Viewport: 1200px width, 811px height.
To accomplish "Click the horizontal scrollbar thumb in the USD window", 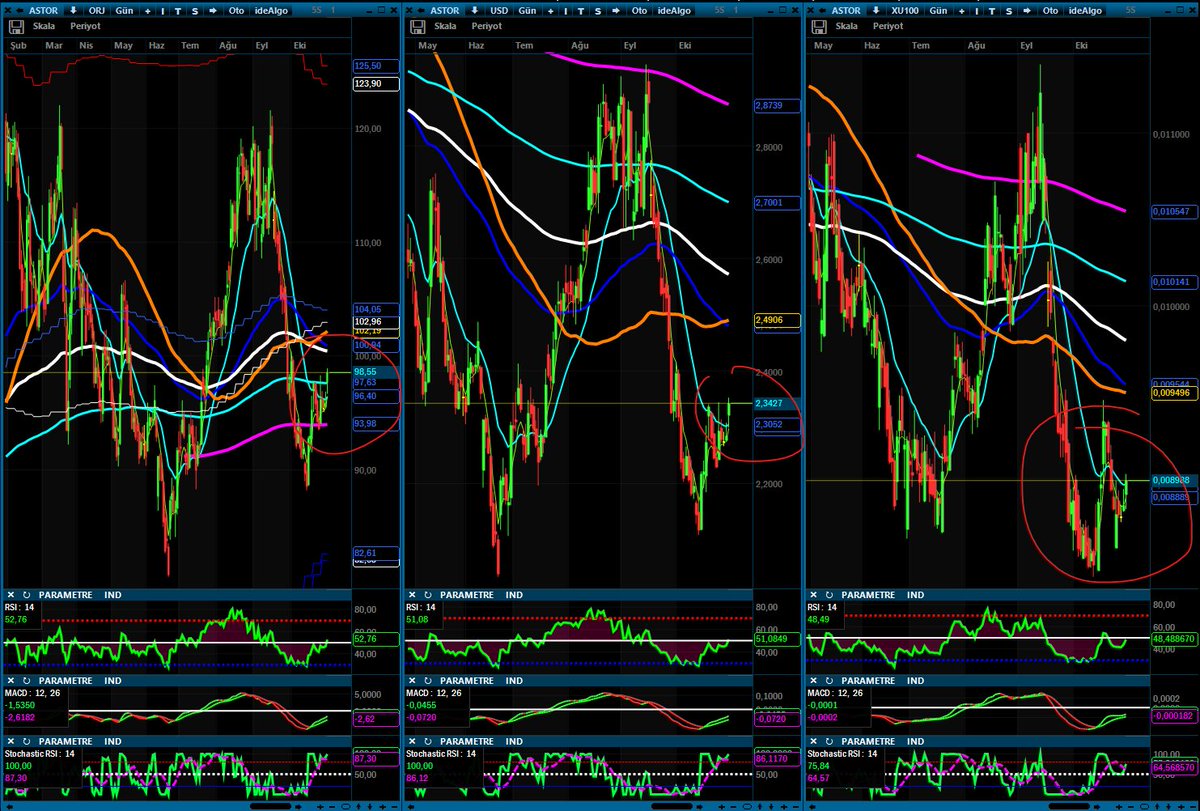I will [x=670, y=806].
